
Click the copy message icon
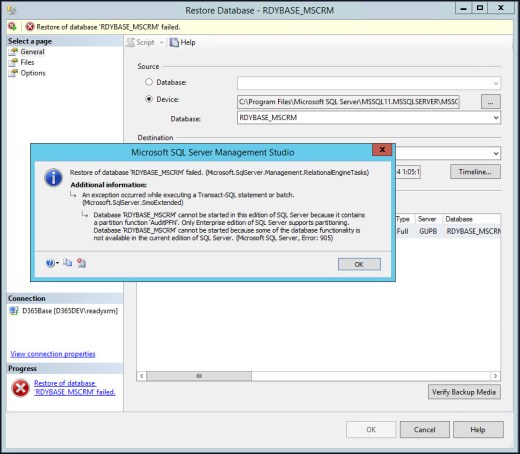click(x=68, y=263)
